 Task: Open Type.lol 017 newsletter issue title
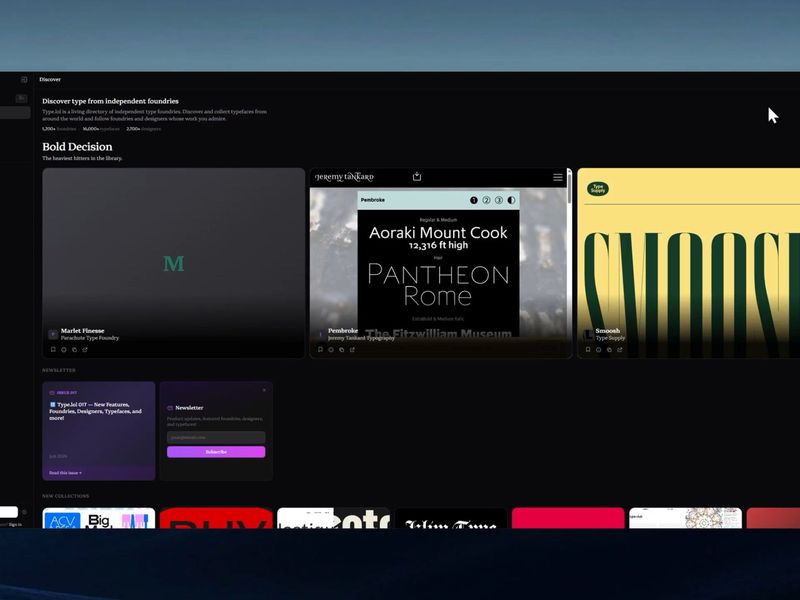(95, 411)
